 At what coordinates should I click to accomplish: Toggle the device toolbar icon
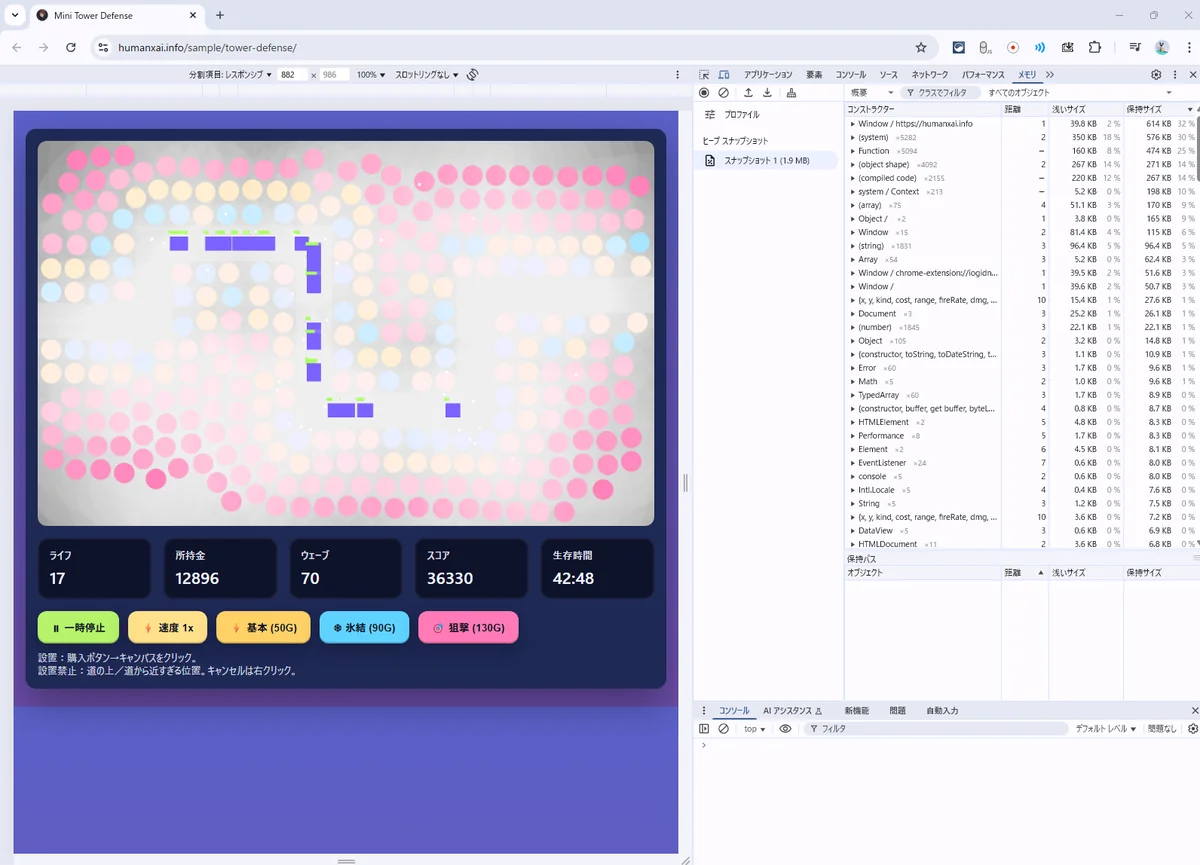(x=724, y=75)
